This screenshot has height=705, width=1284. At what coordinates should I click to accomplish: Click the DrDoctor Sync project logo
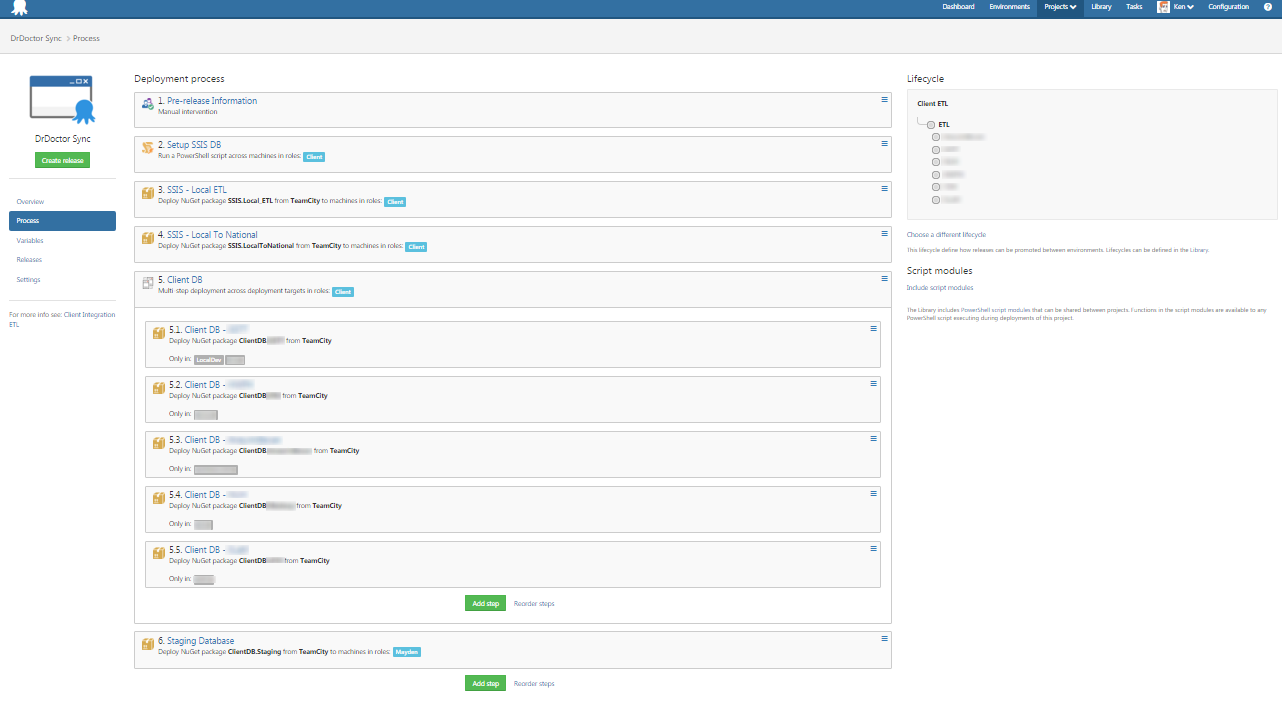(62, 99)
